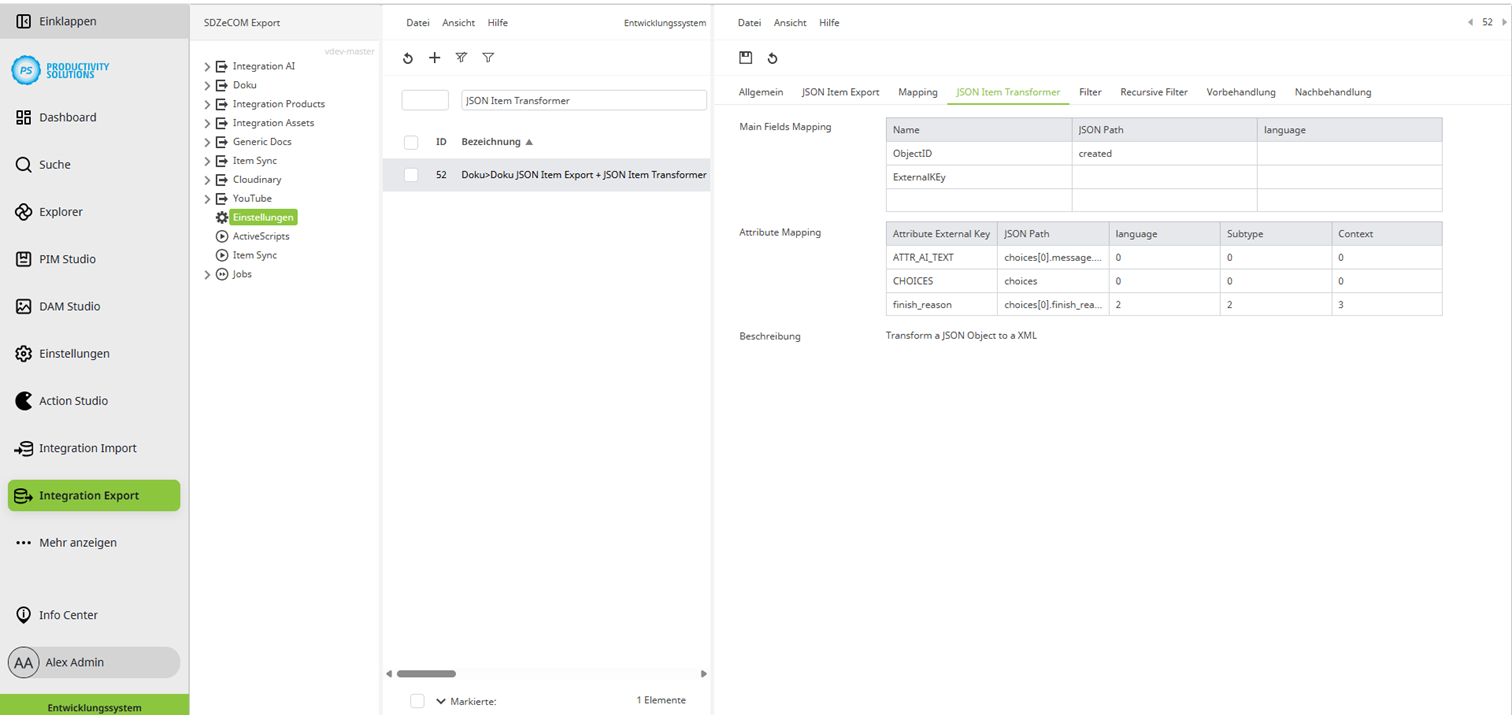The image size is (1512, 715).
Task: Expand YouTube tree node
Action: point(207,199)
